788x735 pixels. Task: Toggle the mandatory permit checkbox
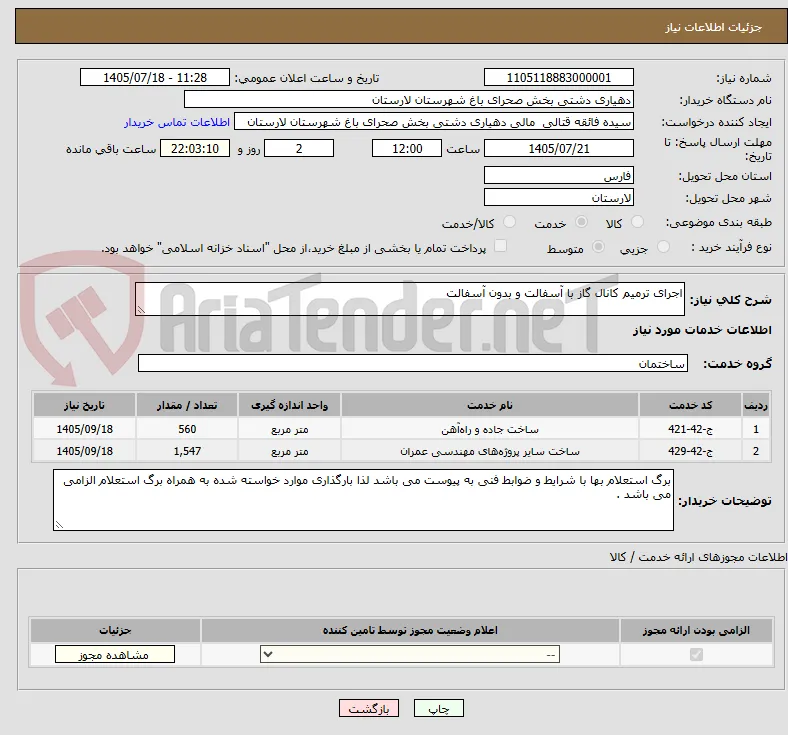click(x=696, y=654)
